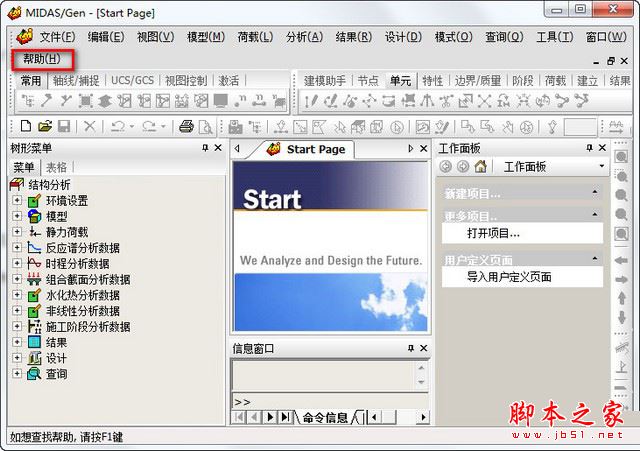Viewport: 640px width, 451px height.
Task: Click the play arrow in 信息窗口 tab navigator
Action: point(270,417)
